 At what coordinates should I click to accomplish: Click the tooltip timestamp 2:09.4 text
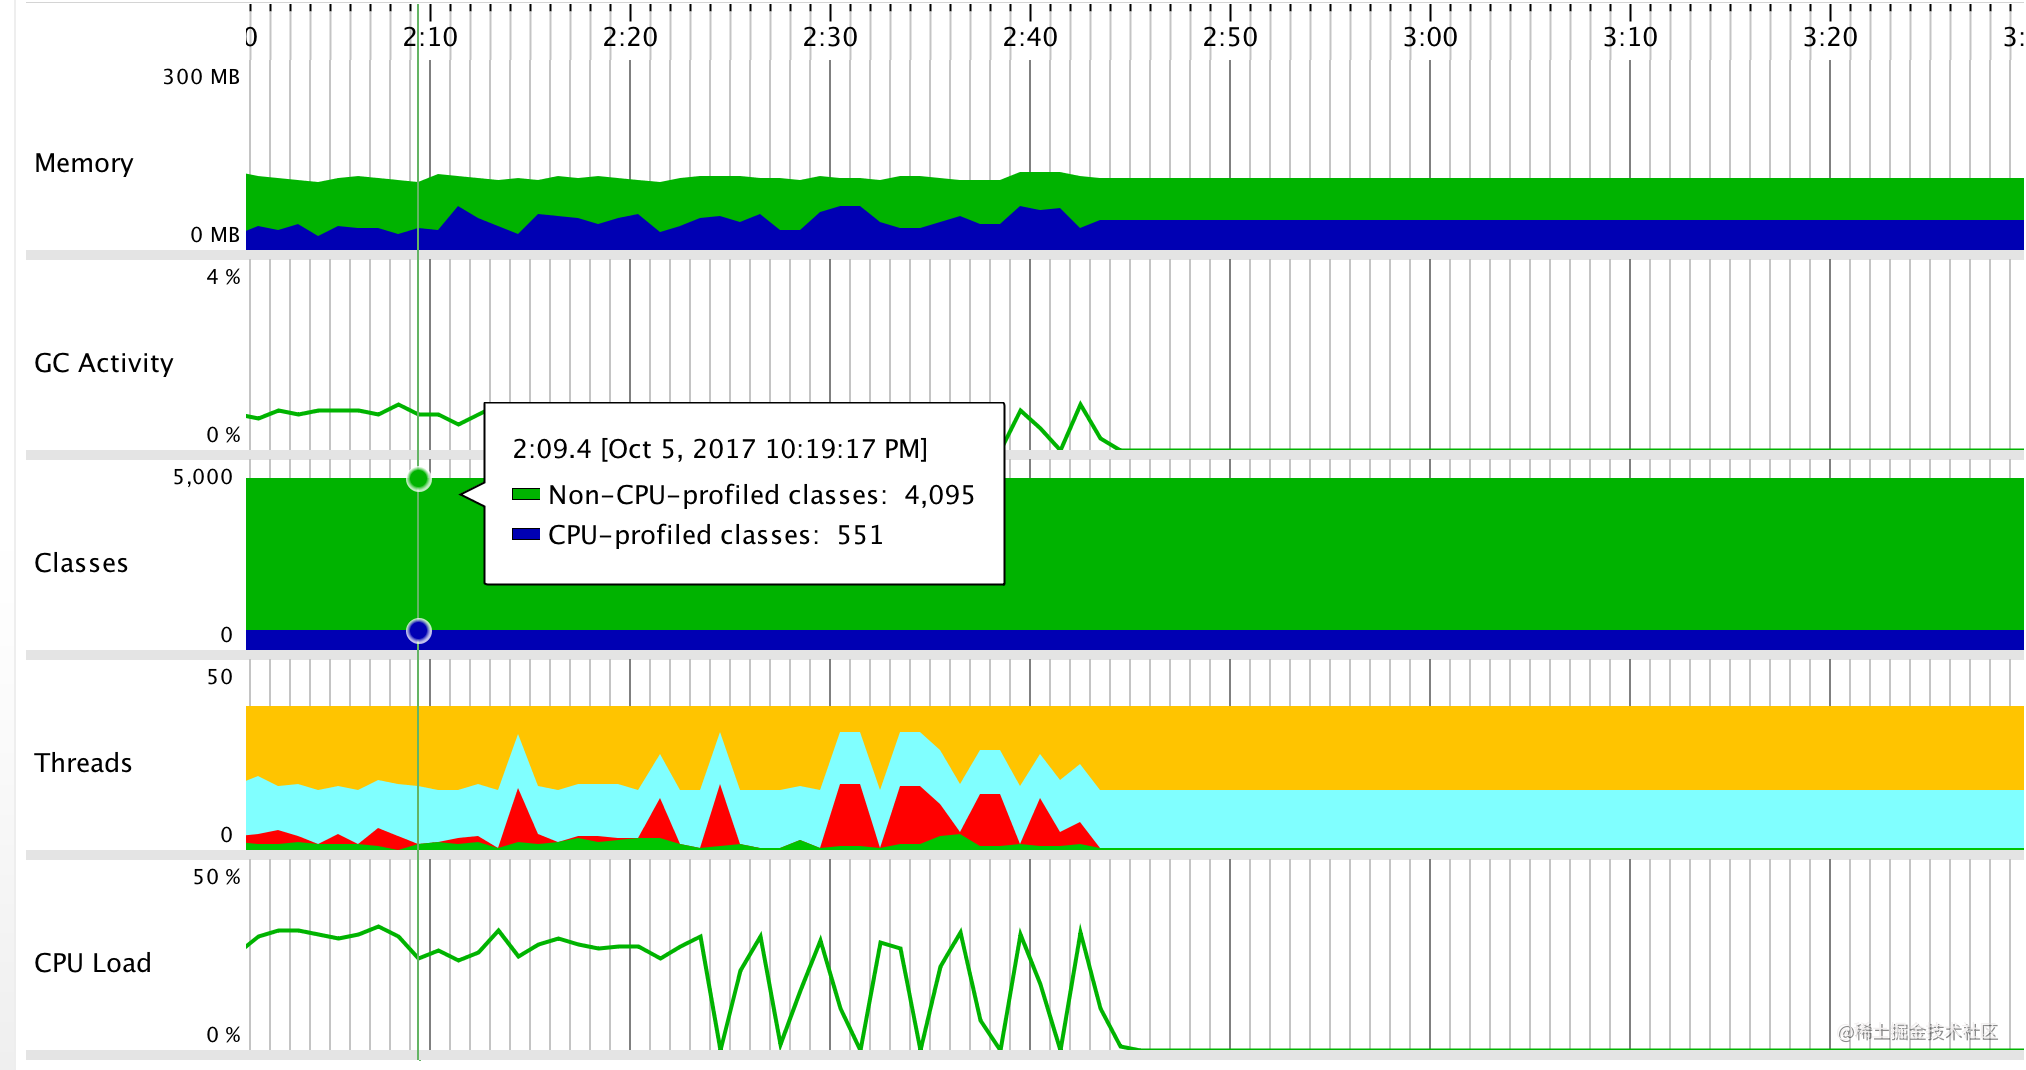(x=552, y=449)
